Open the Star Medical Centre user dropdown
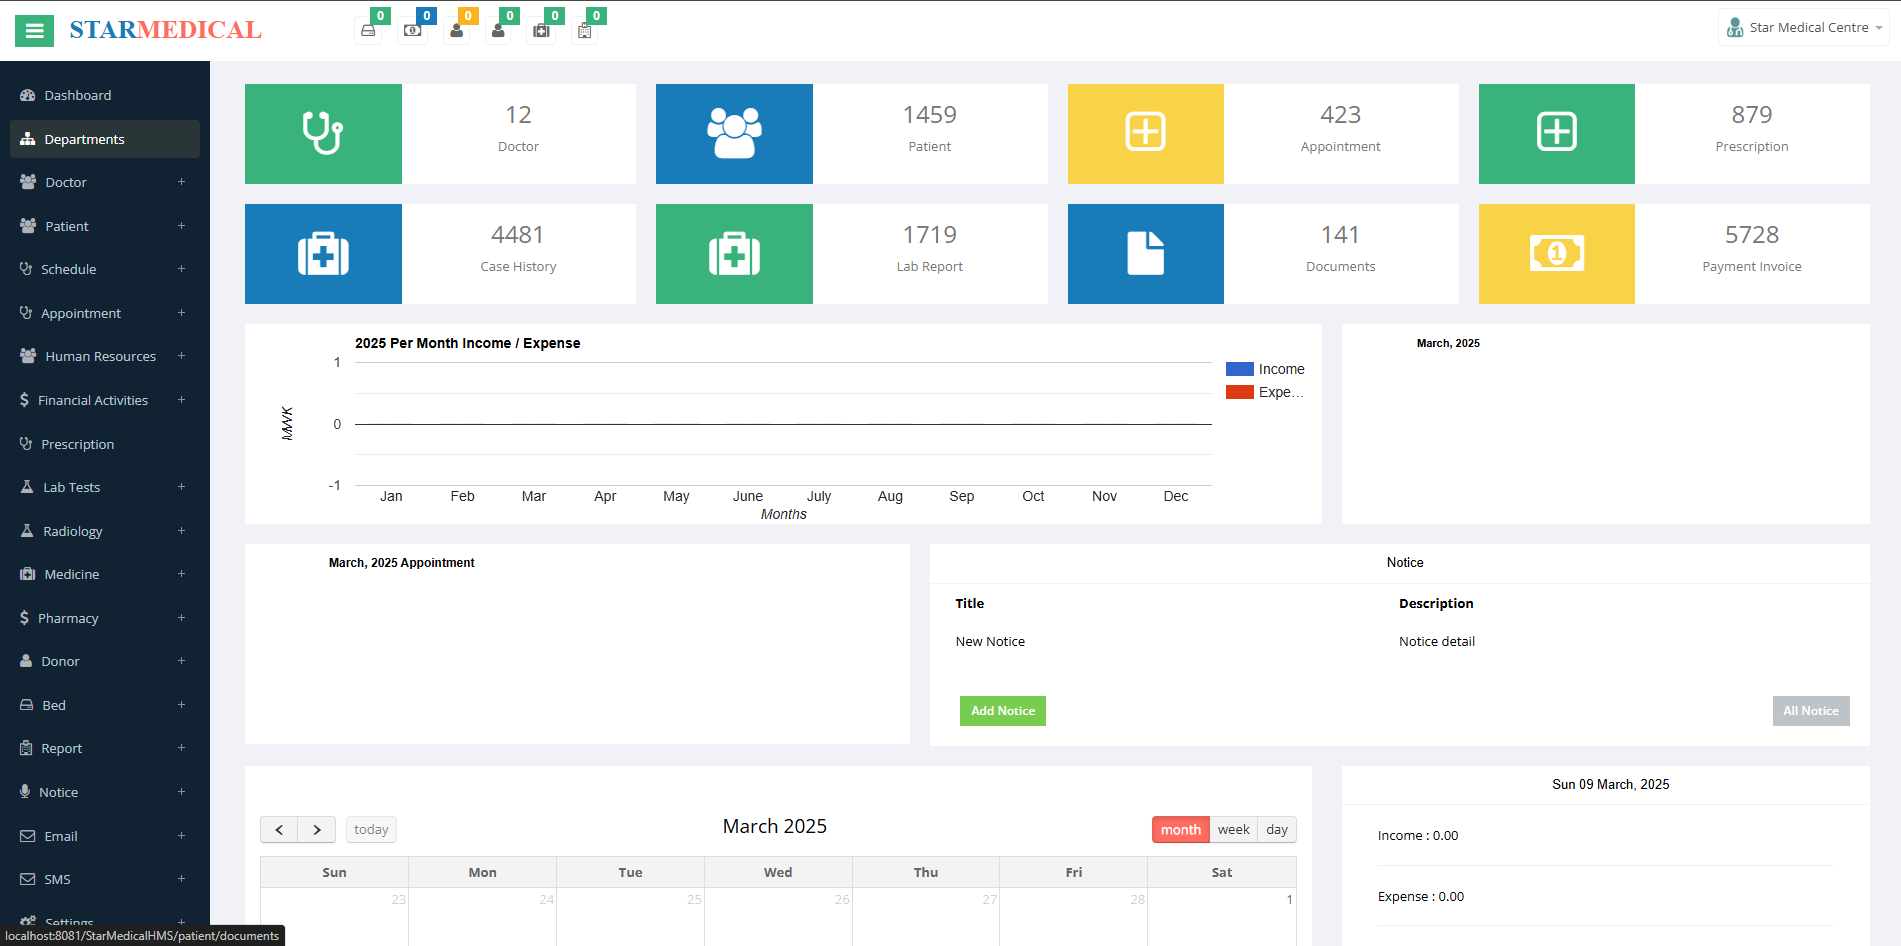Image resolution: width=1901 pixels, height=946 pixels. 1804,28
